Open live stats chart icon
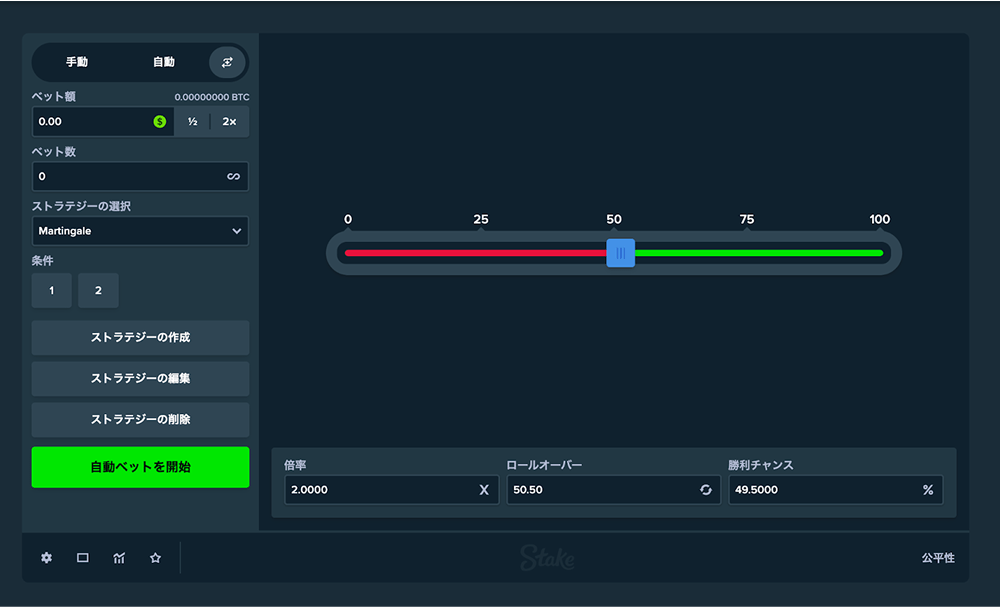 click(119, 558)
